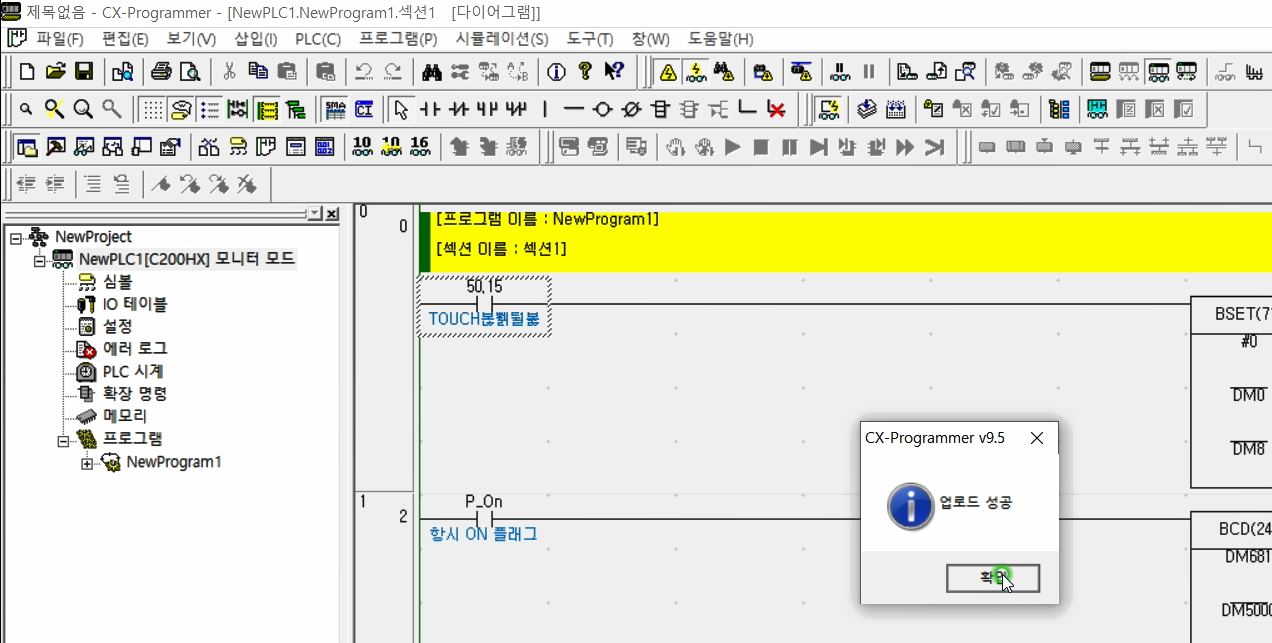Toggle the grid display in the editor
Image resolution: width=1272 pixels, height=643 pixels.
tap(154, 108)
